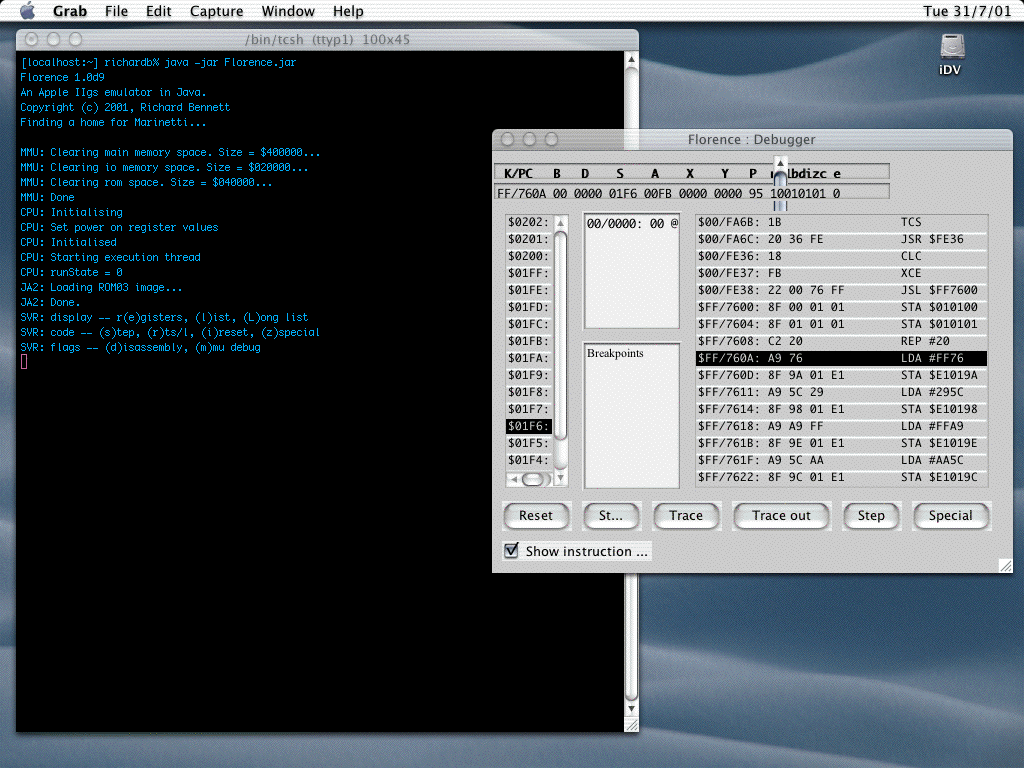The image size is (1024, 768).
Task: Click the S register value 01F6
Action: [x=622, y=193]
